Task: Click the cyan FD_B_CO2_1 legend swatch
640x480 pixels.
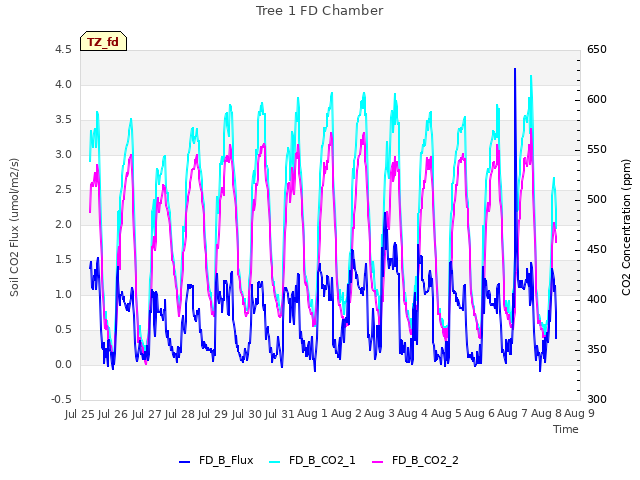Action: click(275, 461)
